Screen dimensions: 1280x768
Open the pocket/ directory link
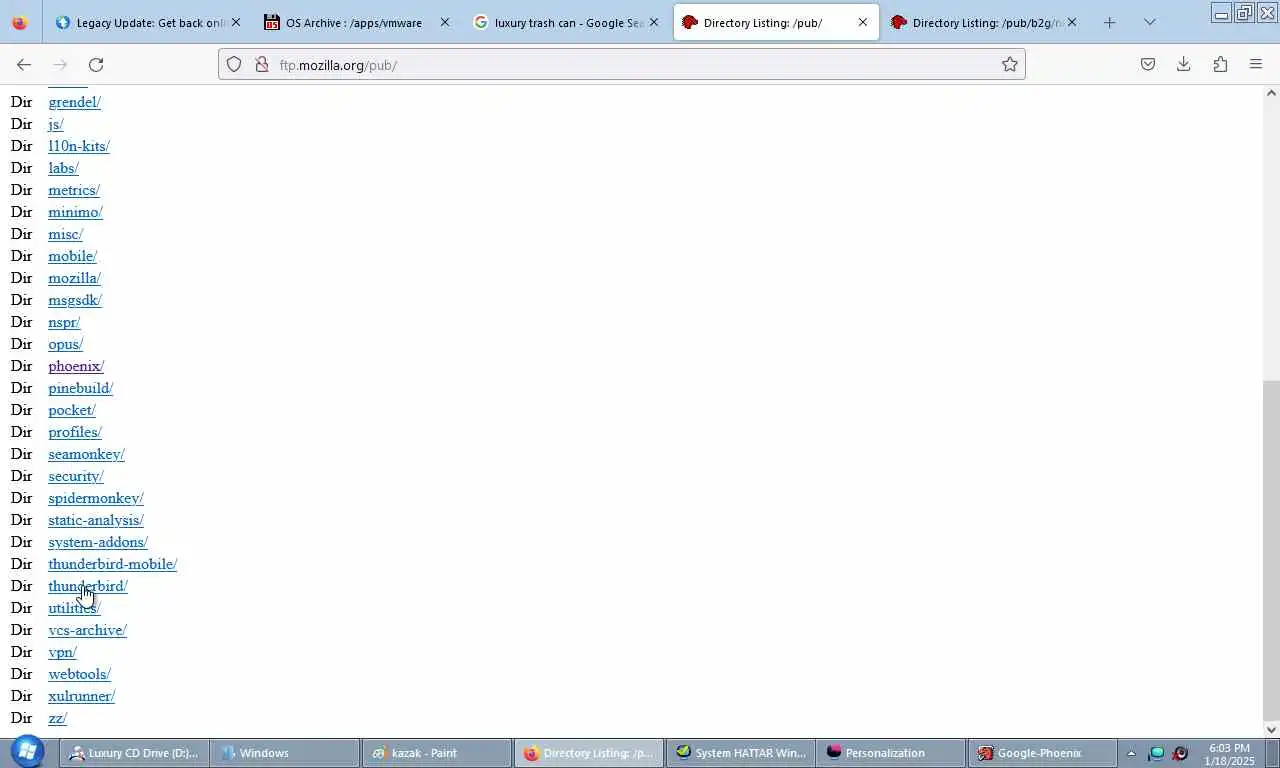tap(72, 410)
